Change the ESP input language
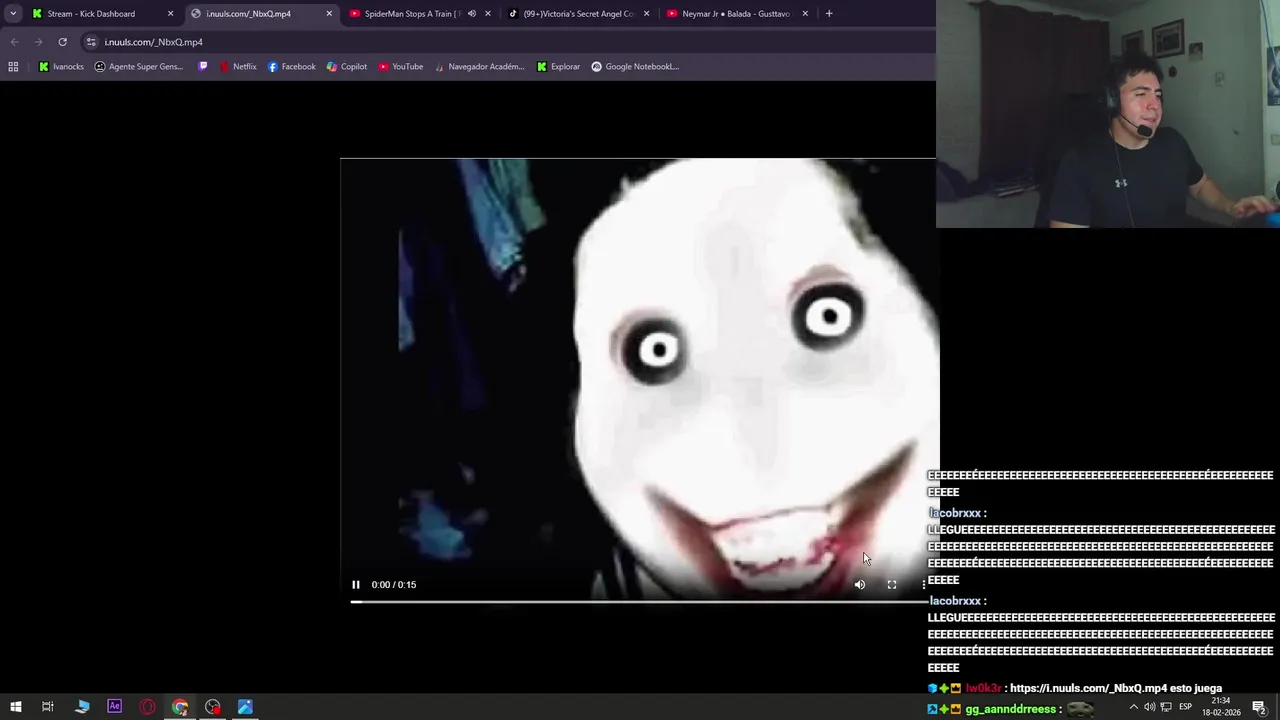This screenshot has height=720, width=1280. (x=1186, y=707)
